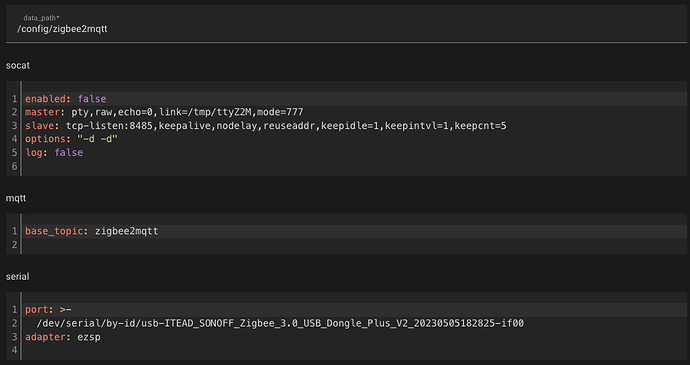Click the 'port: >-' line in serial
The image size is (690, 365).
pos(356,310)
